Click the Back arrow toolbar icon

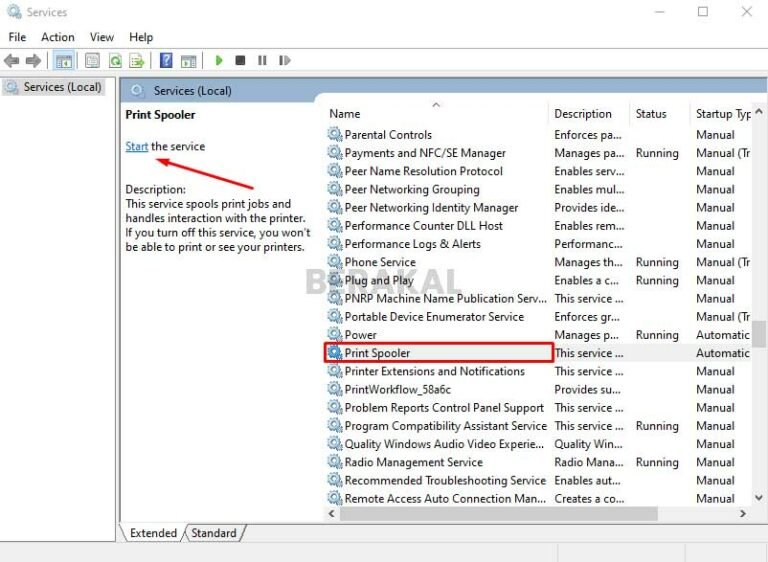click(12, 61)
